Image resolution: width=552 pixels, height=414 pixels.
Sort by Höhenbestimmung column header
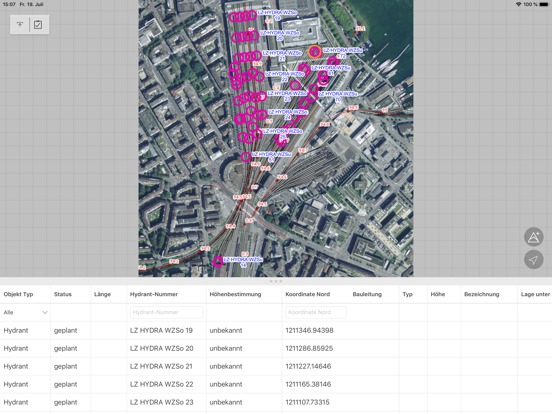click(x=235, y=294)
